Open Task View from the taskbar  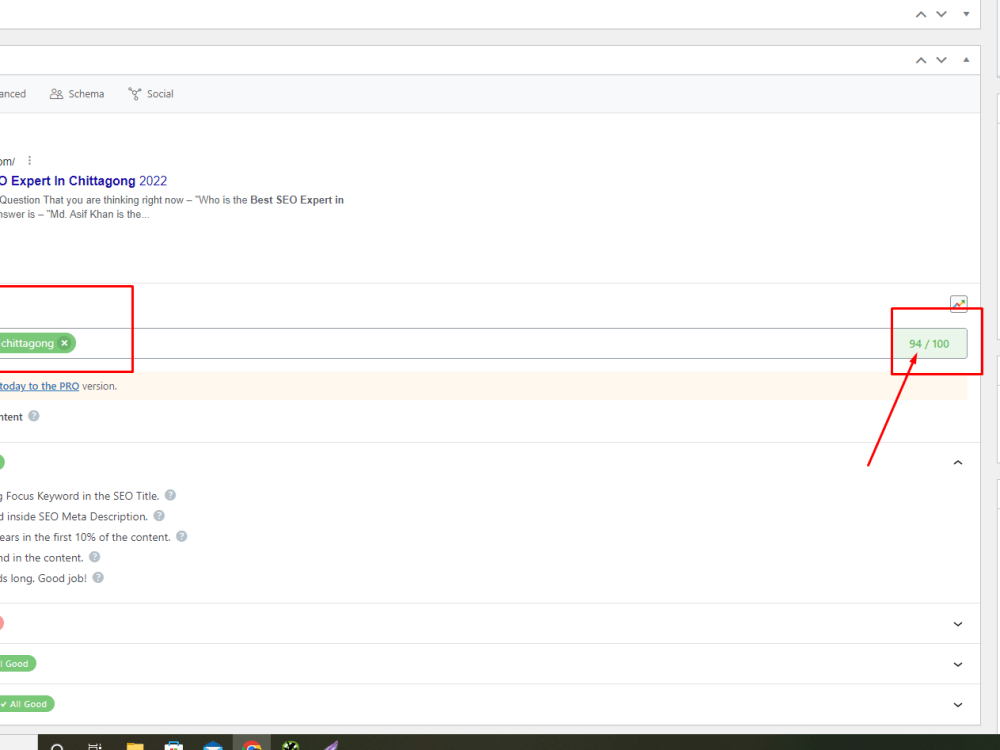(x=94, y=746)
